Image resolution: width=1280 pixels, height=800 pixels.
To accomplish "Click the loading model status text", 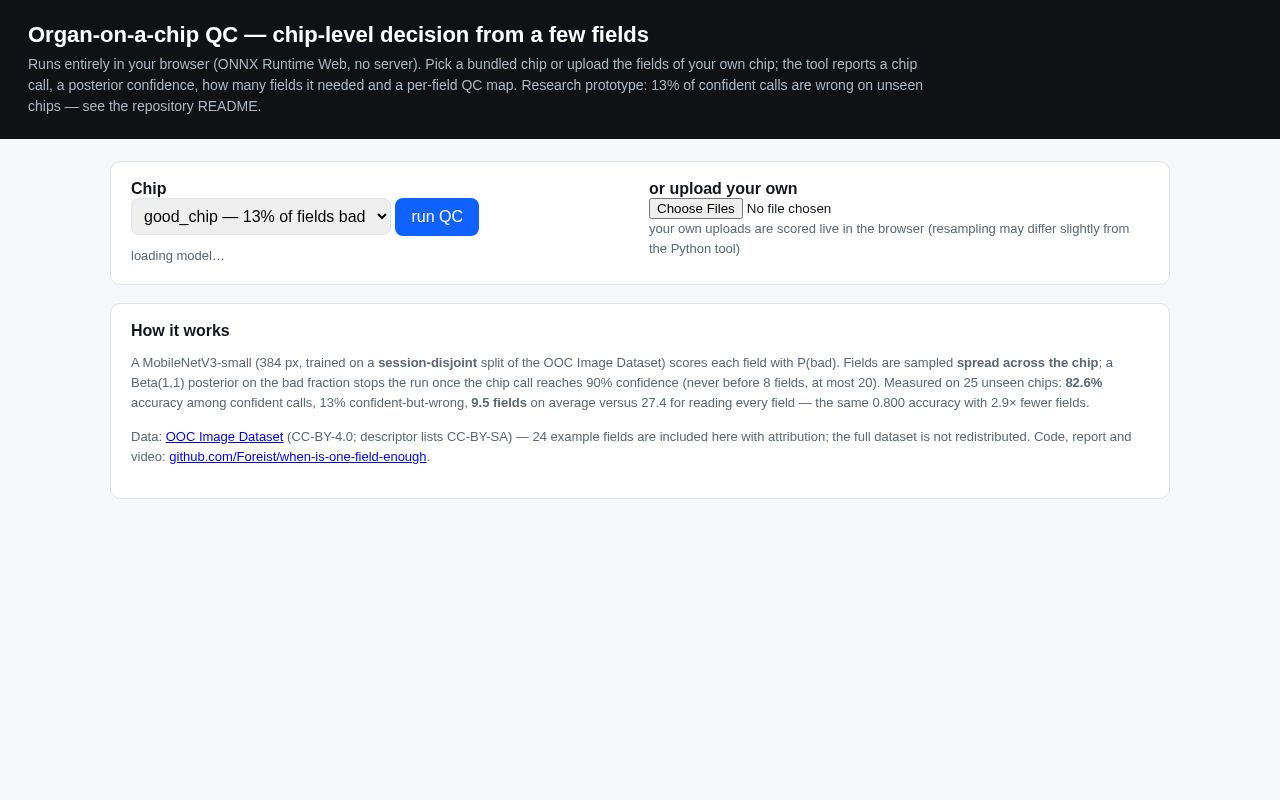I will pos(178,255).
